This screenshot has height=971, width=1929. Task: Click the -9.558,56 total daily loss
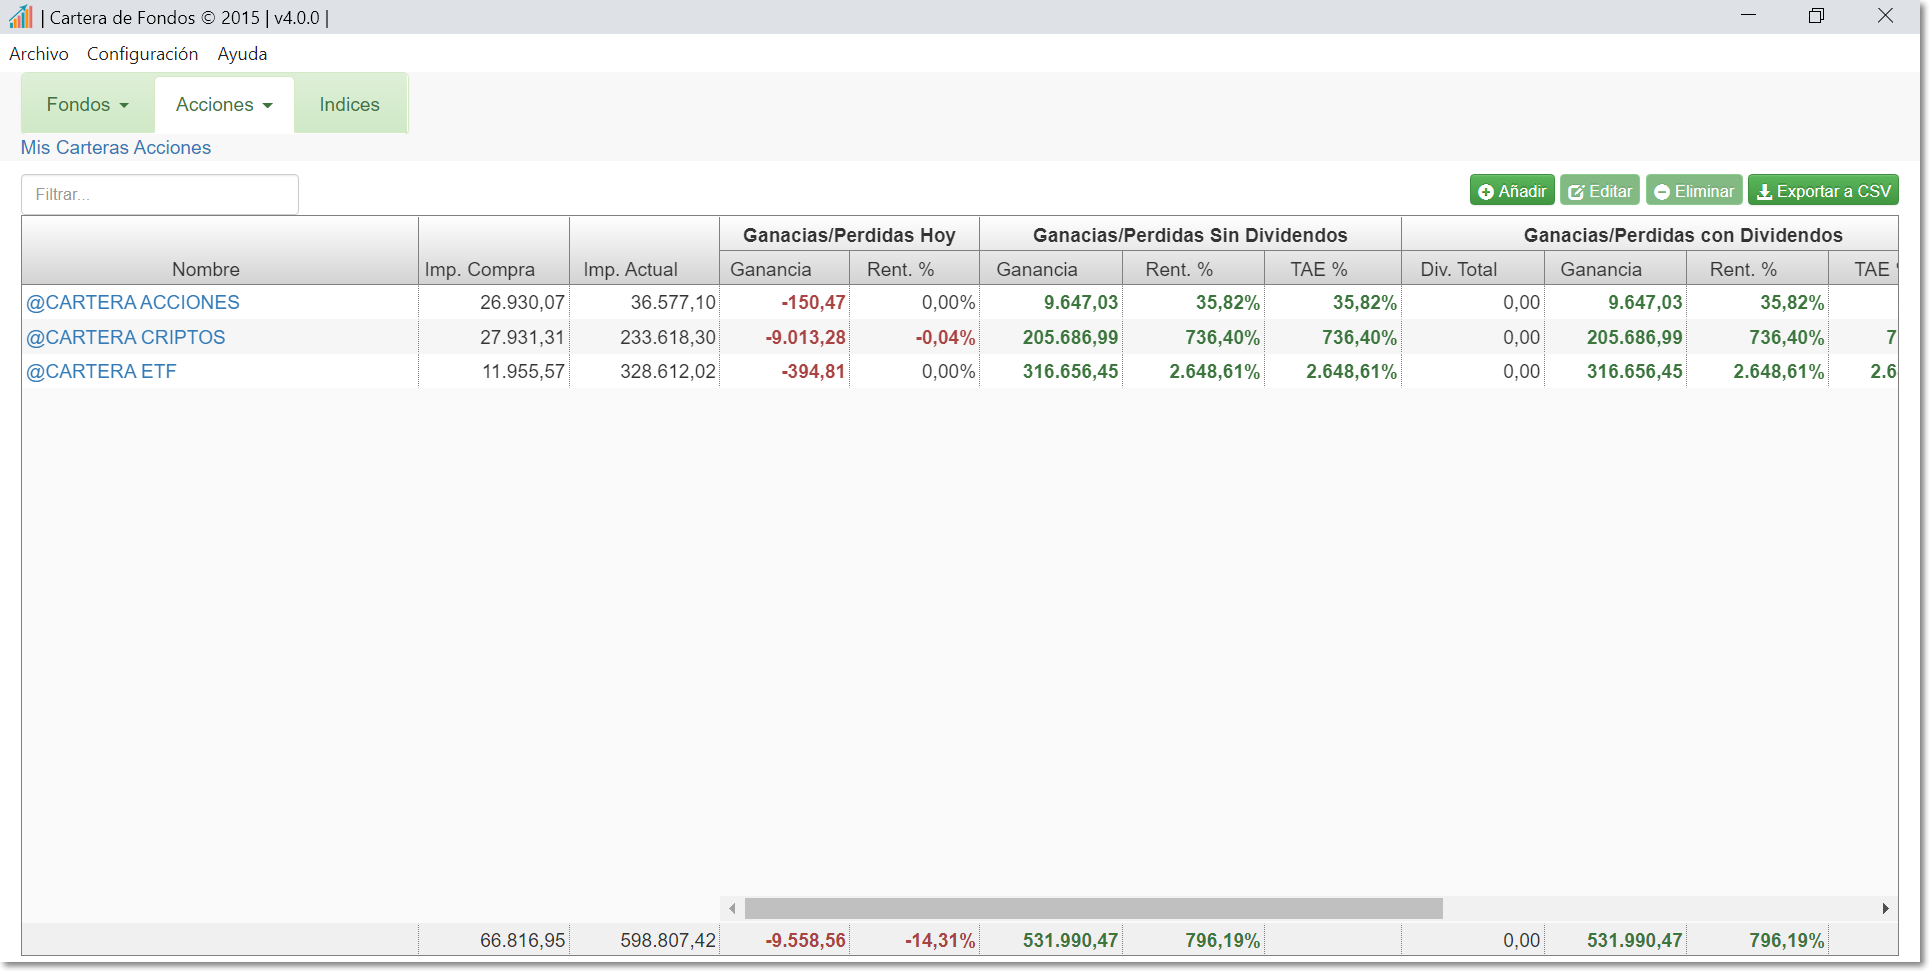click(x=805, y=940)
